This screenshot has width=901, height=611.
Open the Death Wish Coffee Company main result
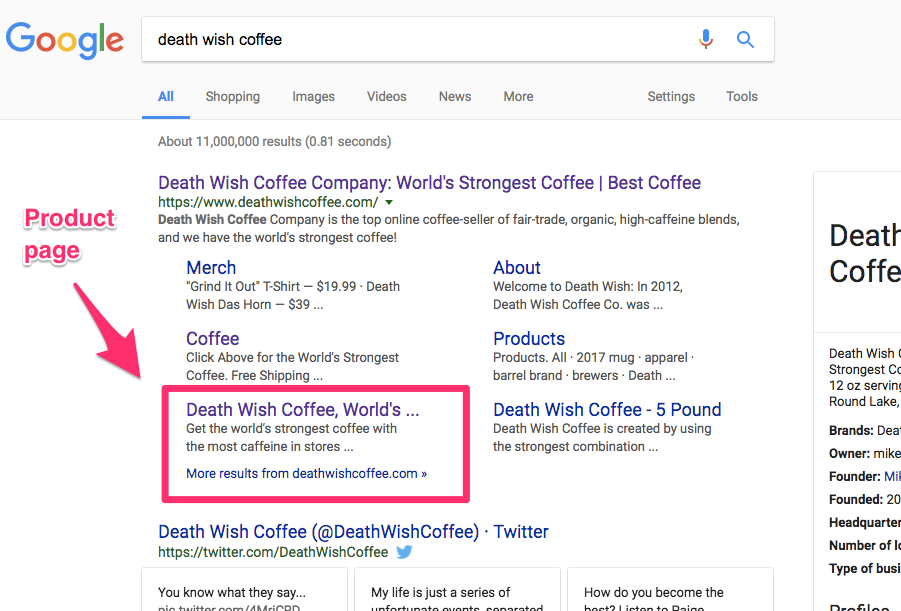pos(428,183)
